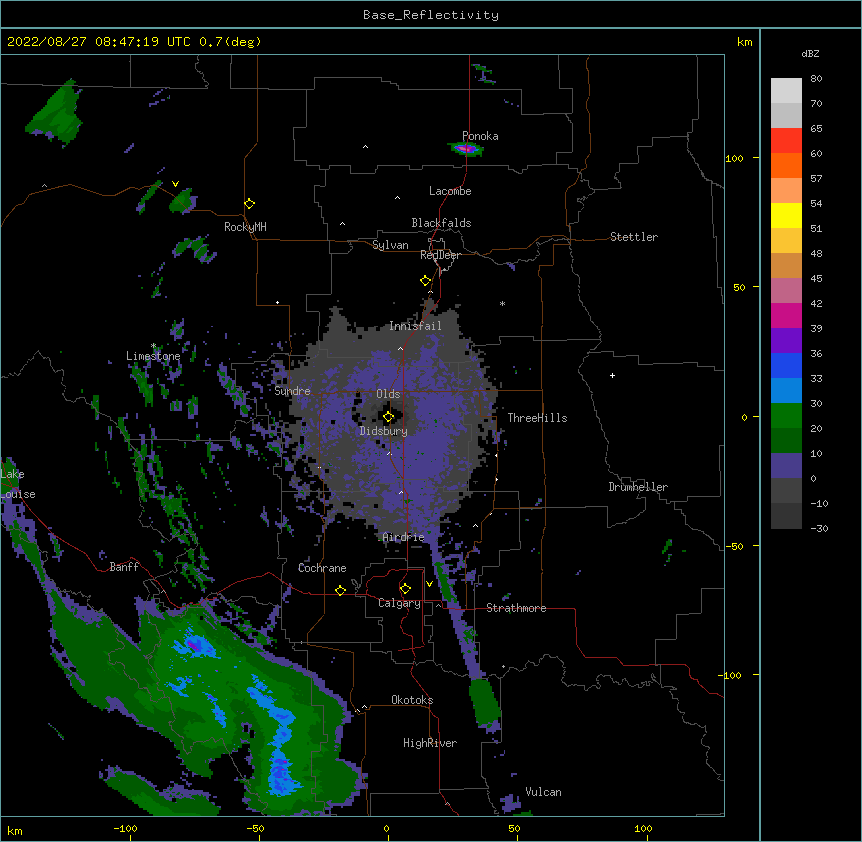Click the yellow v marker northwest of RockyMH
This screenshot has height=842, width=862.
coord(175,184)
